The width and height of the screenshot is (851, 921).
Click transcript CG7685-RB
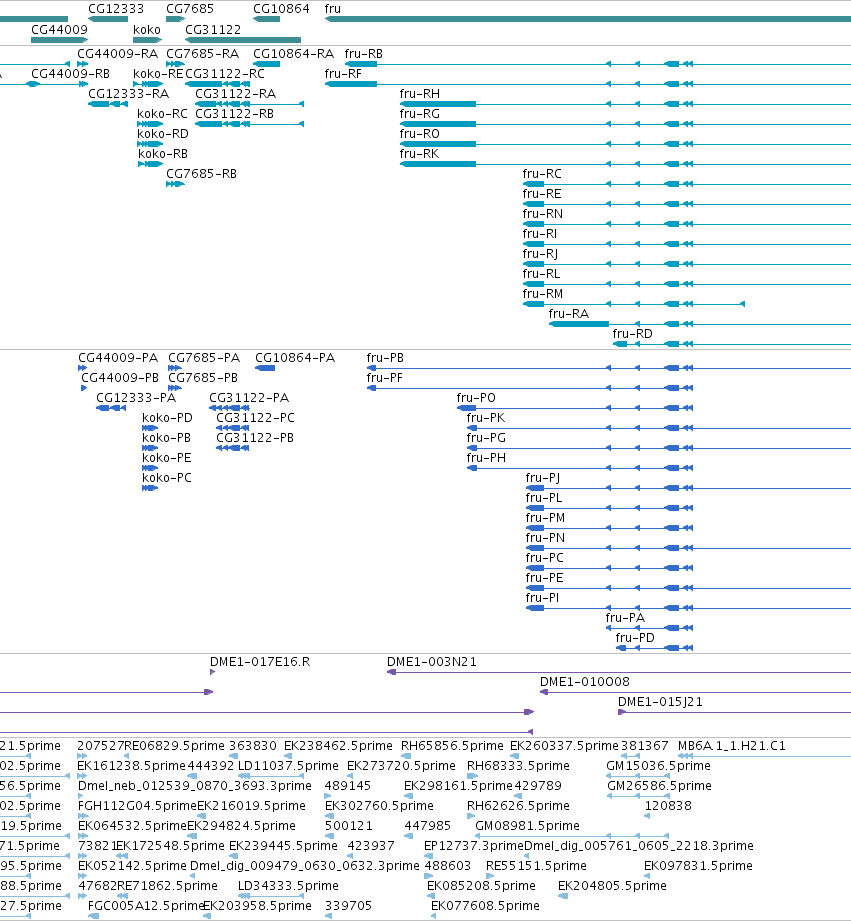click(x=201, y=174)
